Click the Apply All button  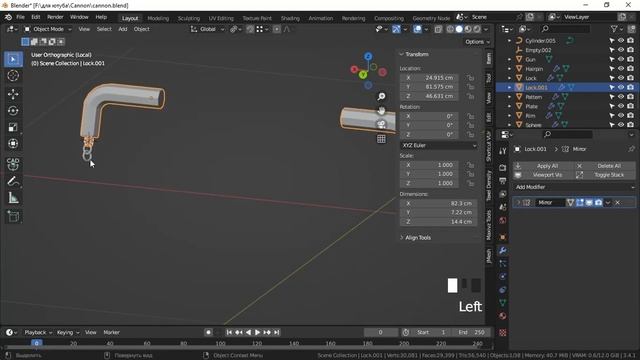542,166
